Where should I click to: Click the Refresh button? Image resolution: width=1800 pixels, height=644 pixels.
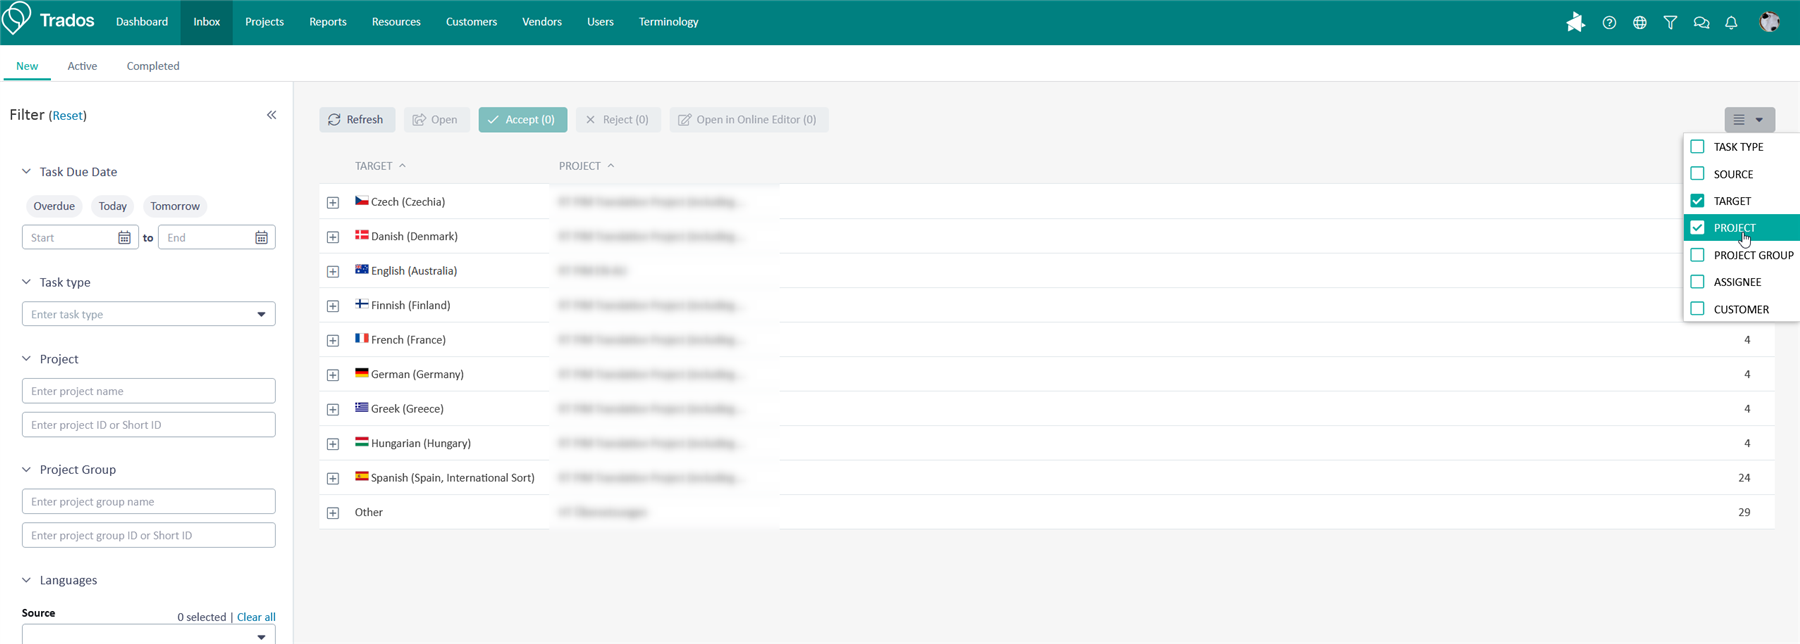(x=357, y=119)
